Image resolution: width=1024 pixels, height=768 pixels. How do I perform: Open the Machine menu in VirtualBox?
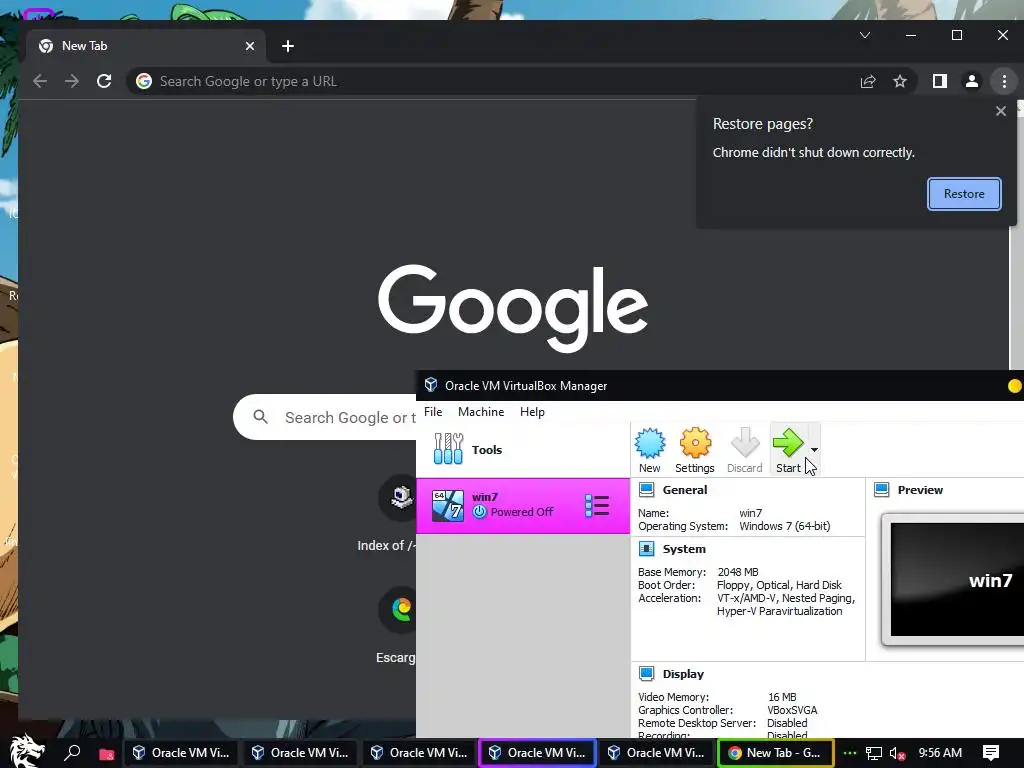click(481, 412)
